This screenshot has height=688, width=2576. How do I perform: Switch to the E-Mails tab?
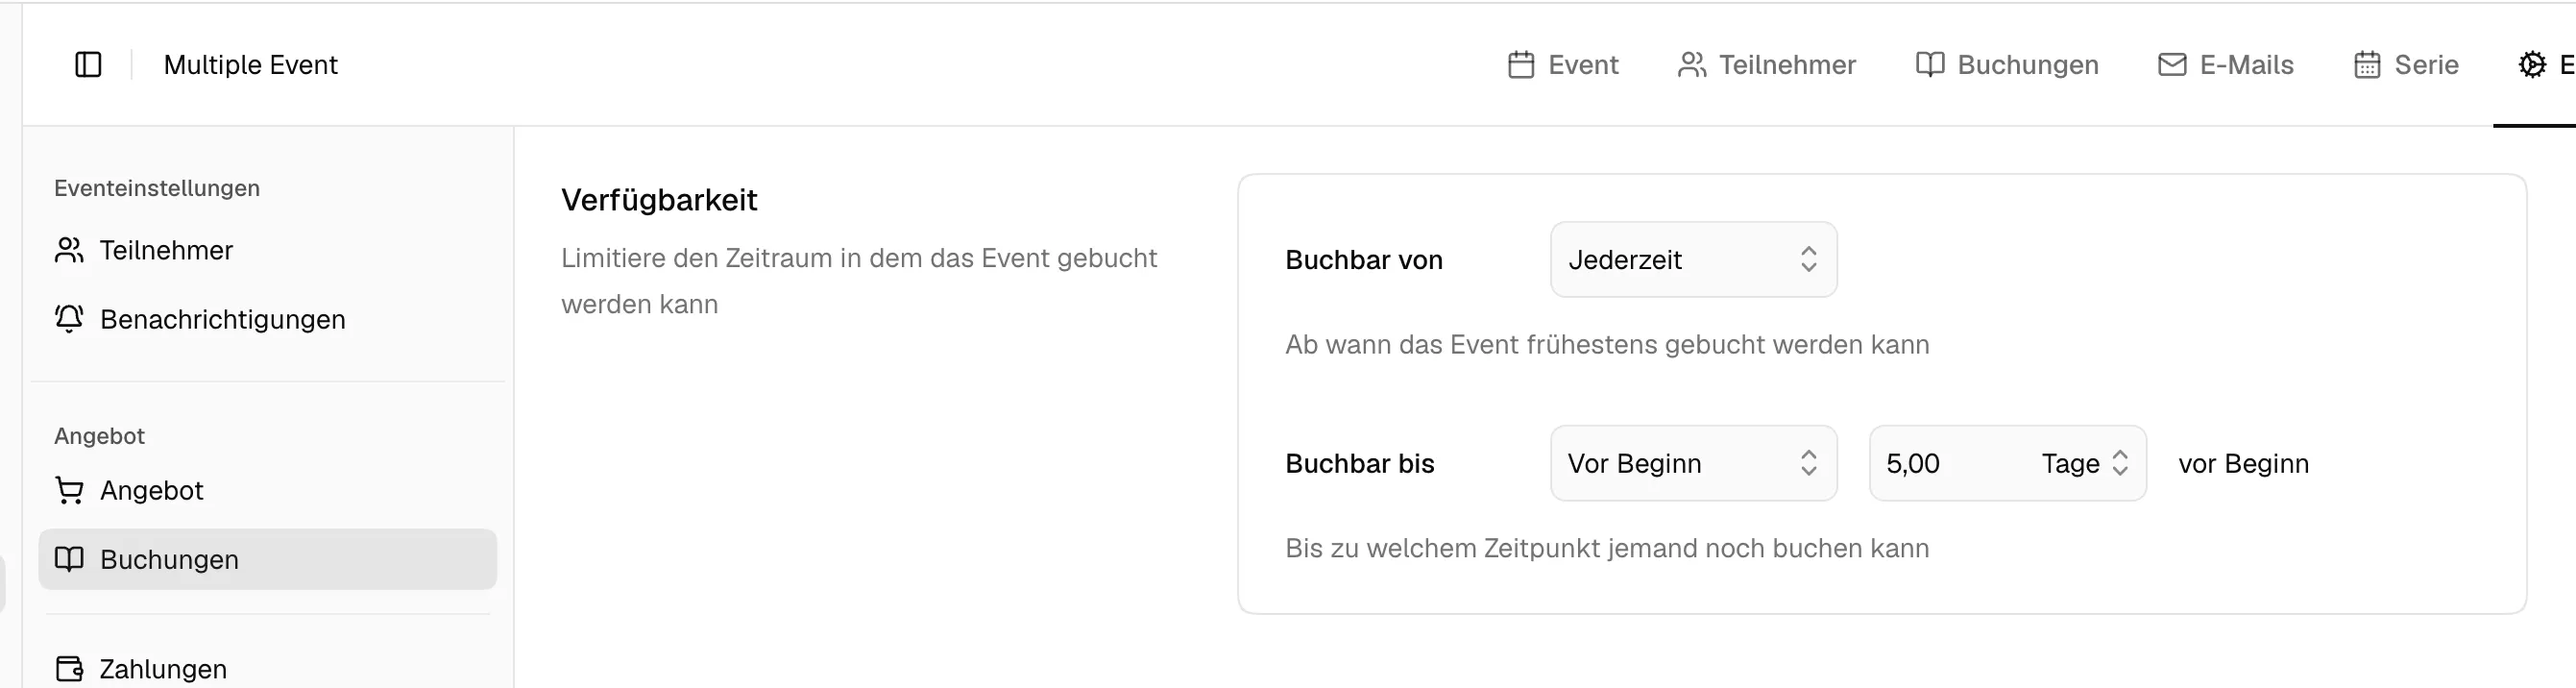tap(2245, 65)
